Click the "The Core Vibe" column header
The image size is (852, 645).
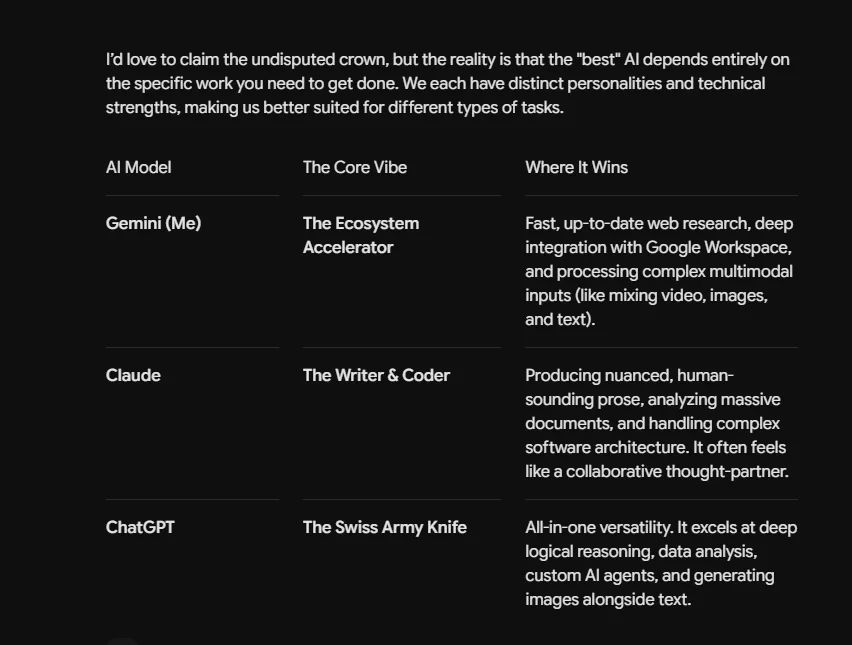[355, 167]
